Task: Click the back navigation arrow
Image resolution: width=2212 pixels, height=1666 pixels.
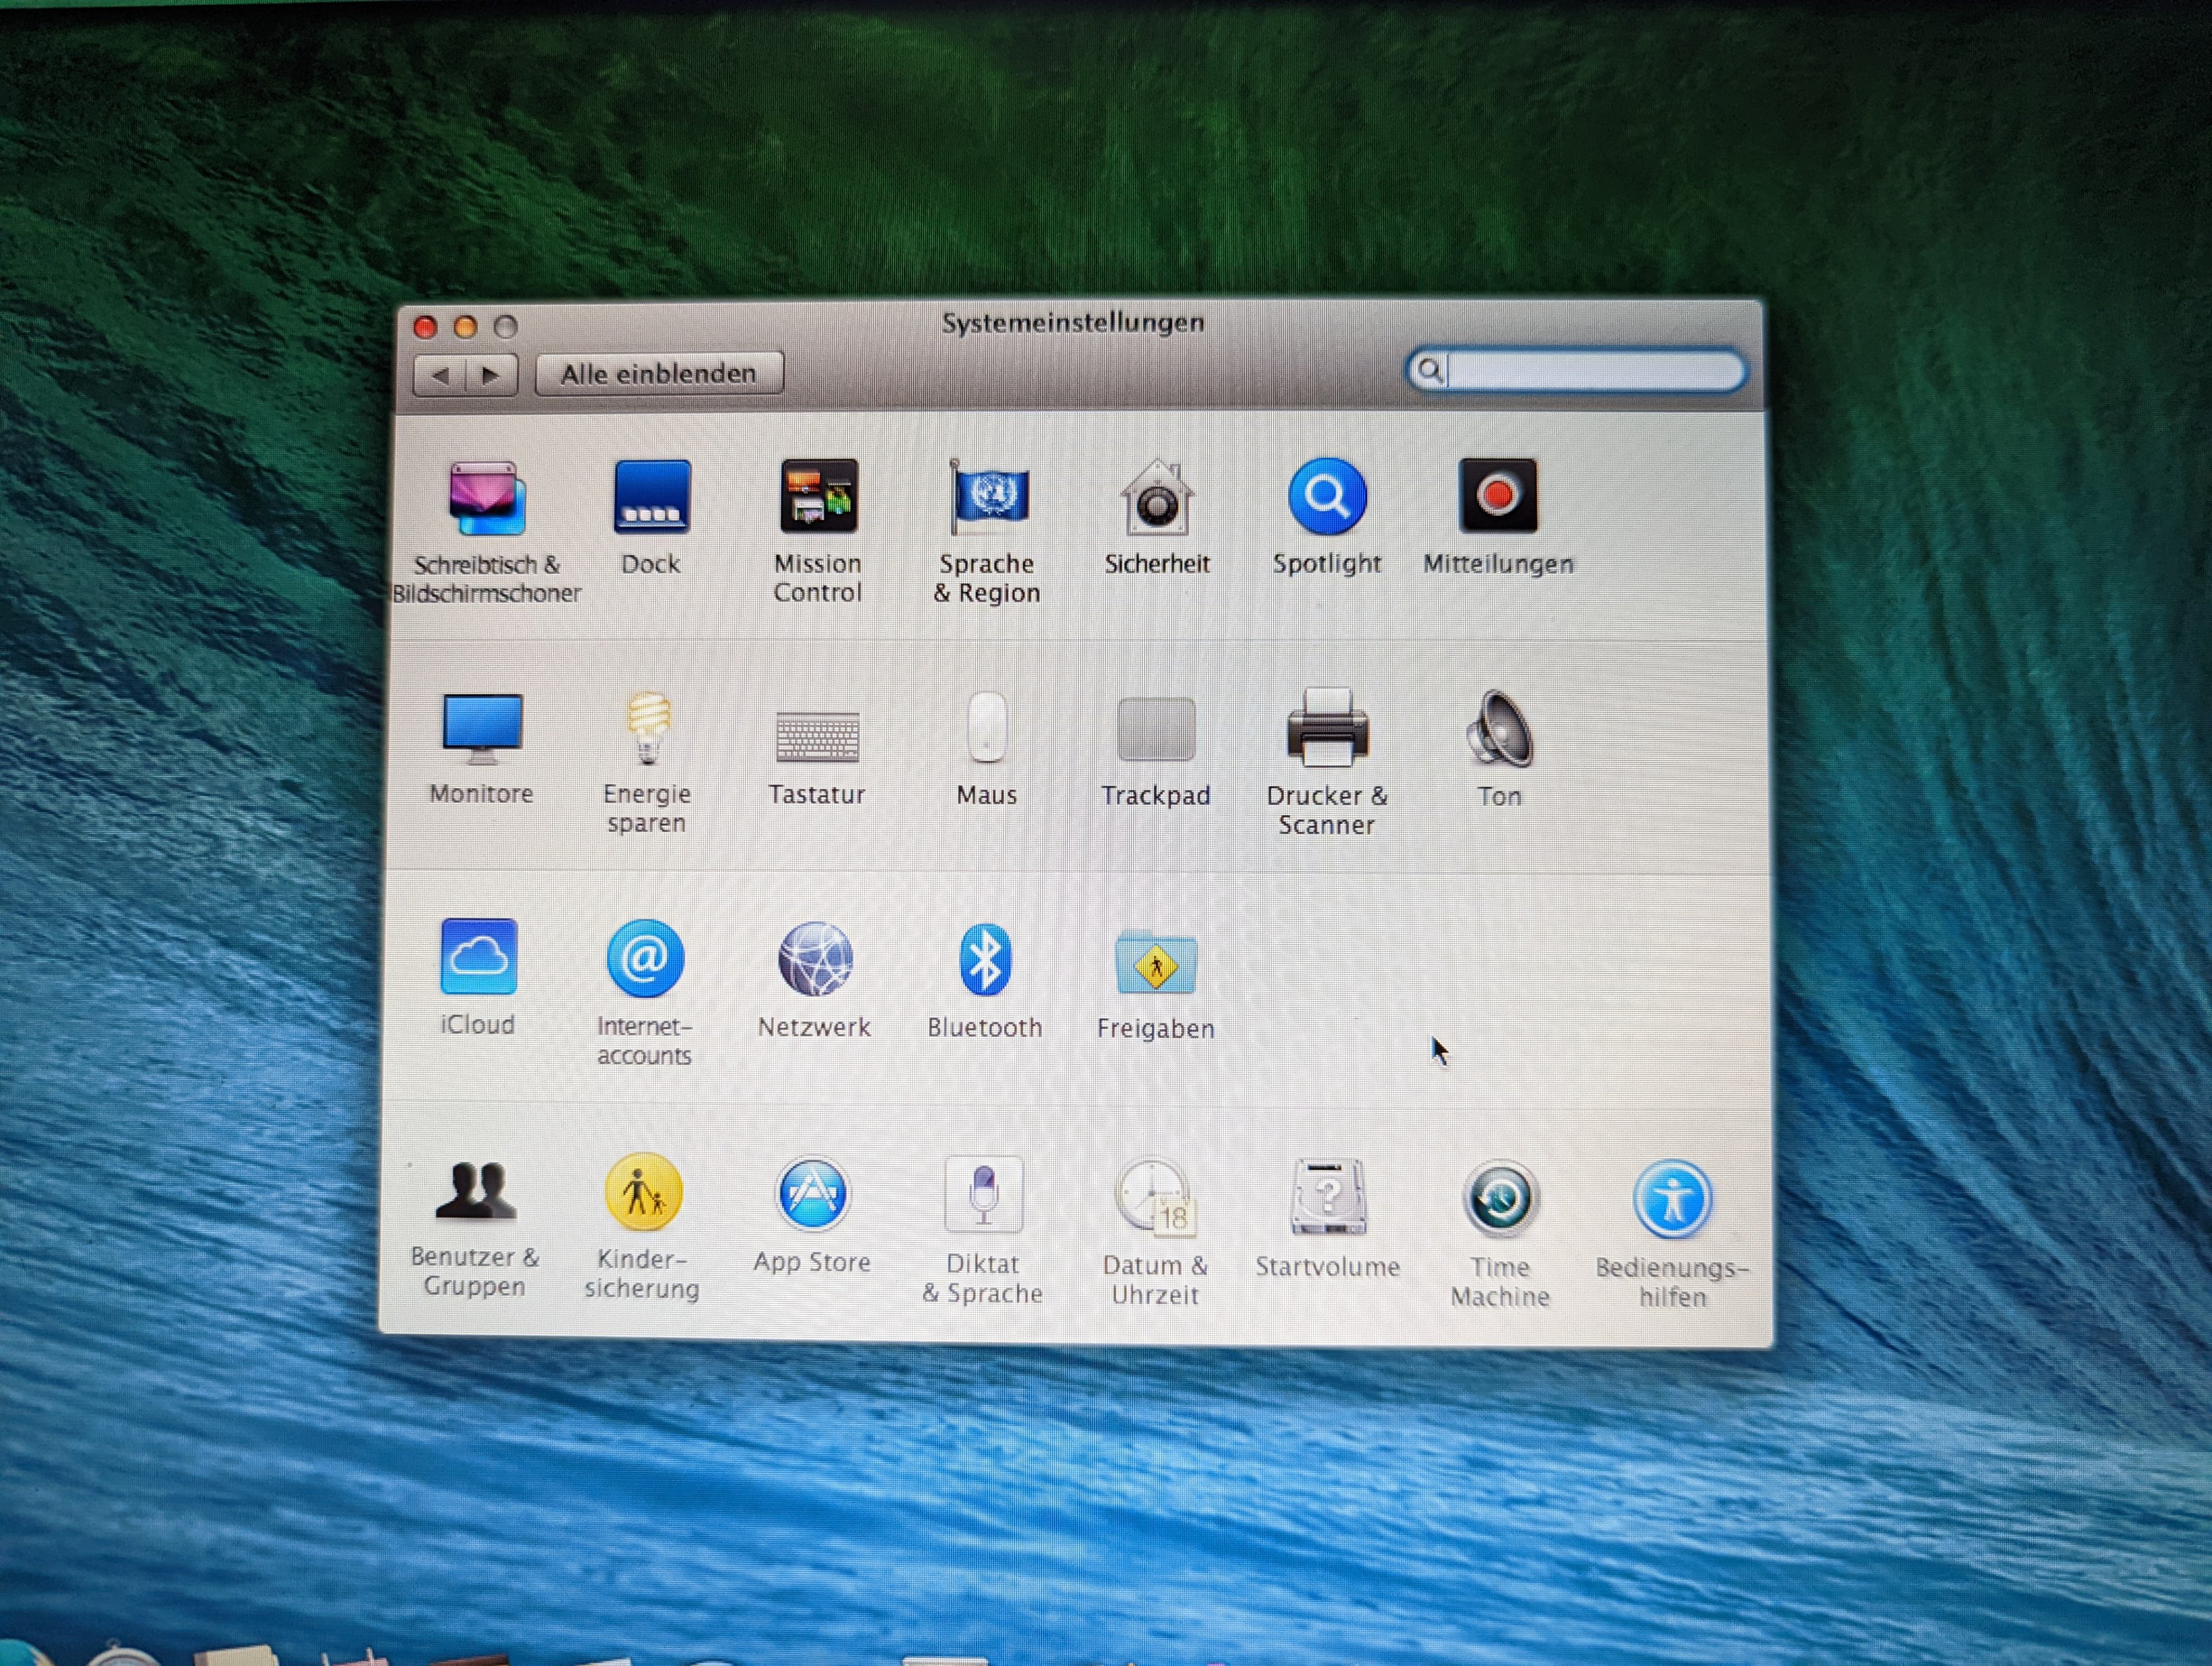Action: [x=440, y=376]
